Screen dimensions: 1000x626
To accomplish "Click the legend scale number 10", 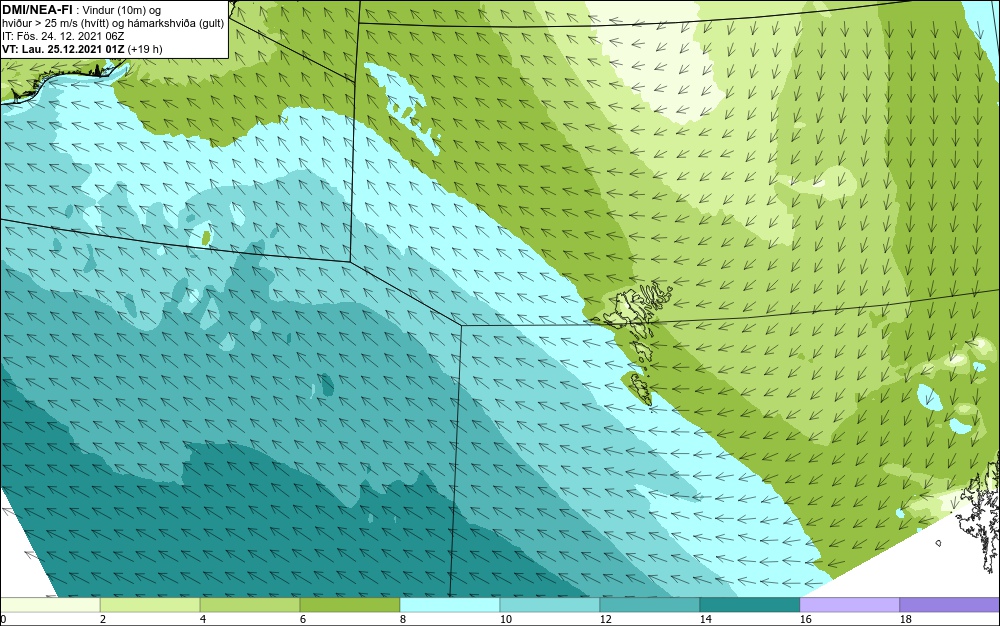I will click(506, 619).
